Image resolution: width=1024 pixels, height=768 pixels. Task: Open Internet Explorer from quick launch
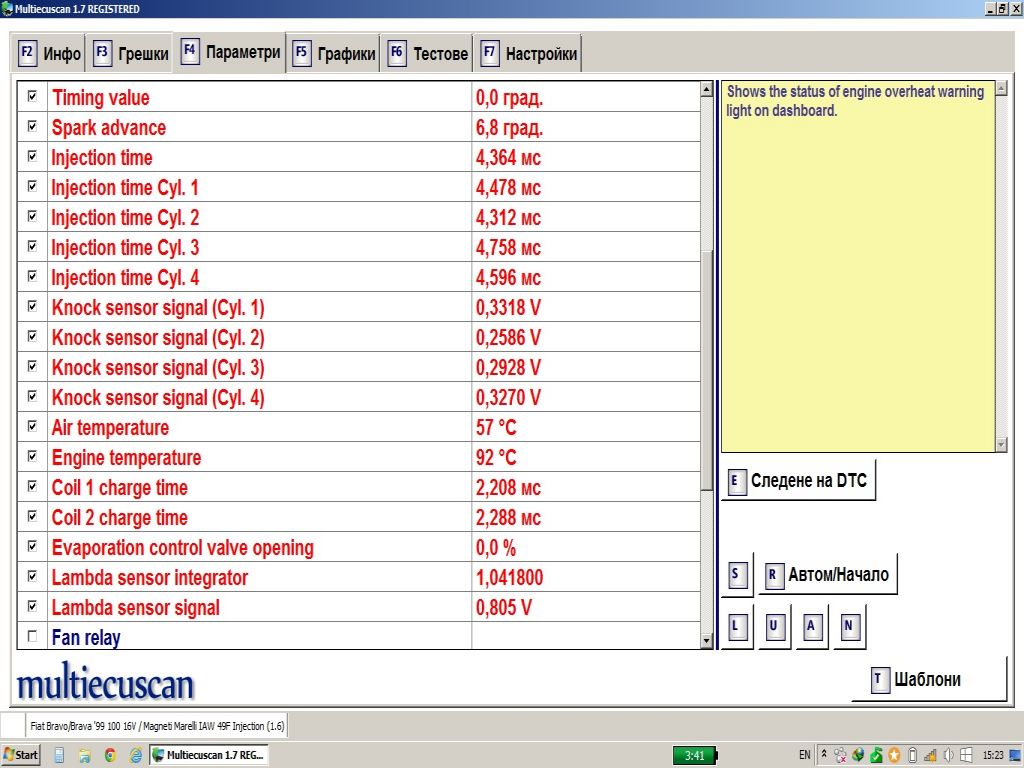135,755
